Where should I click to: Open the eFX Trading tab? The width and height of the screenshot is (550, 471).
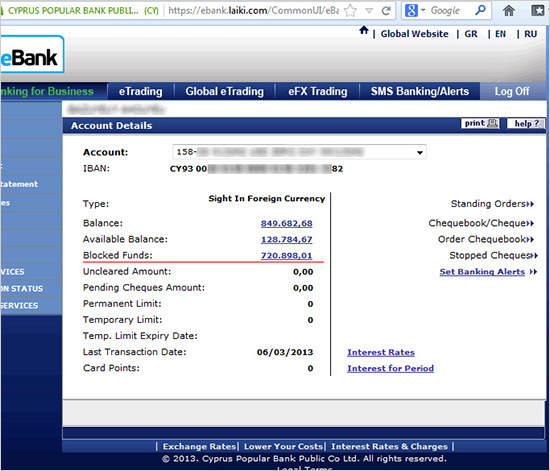coord(318,91)
